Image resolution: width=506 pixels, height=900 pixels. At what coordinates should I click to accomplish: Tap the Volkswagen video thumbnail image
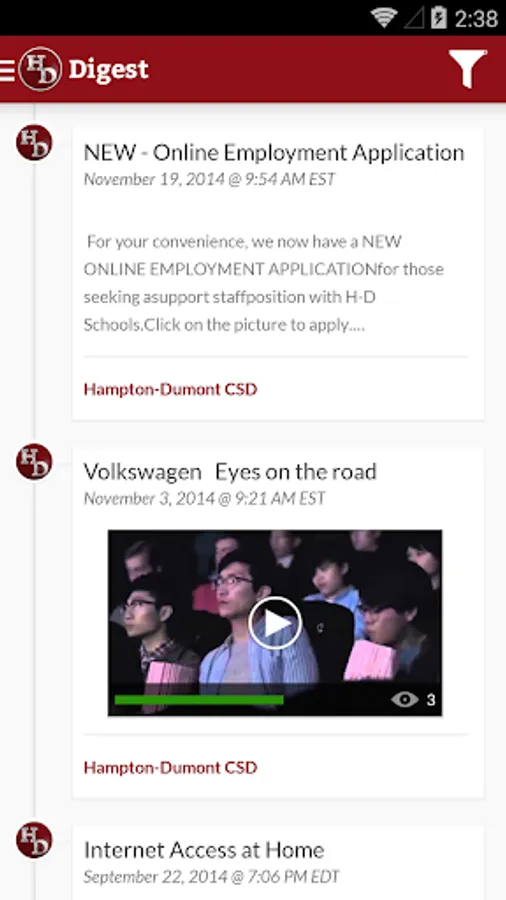275,623
